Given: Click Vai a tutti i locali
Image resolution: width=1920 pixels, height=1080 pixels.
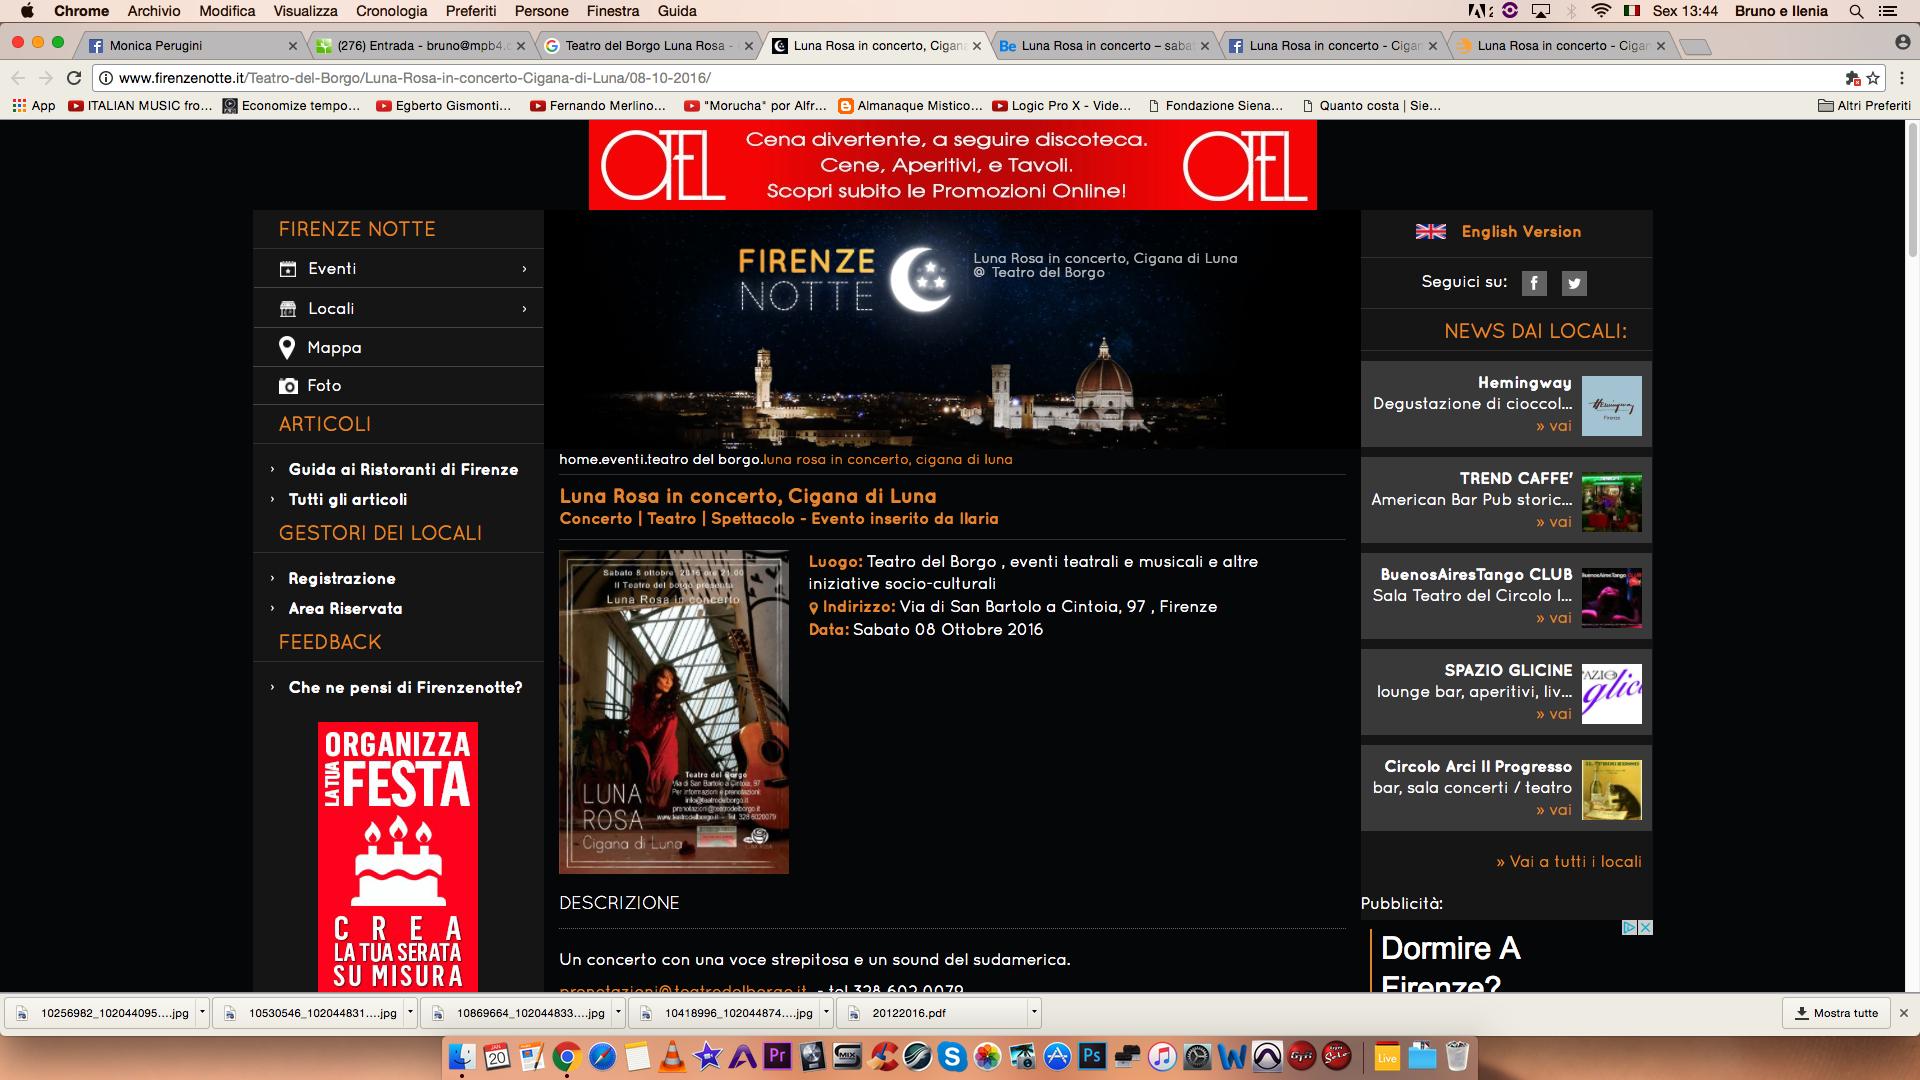Looking at the screenshot, I should 1569,861.
